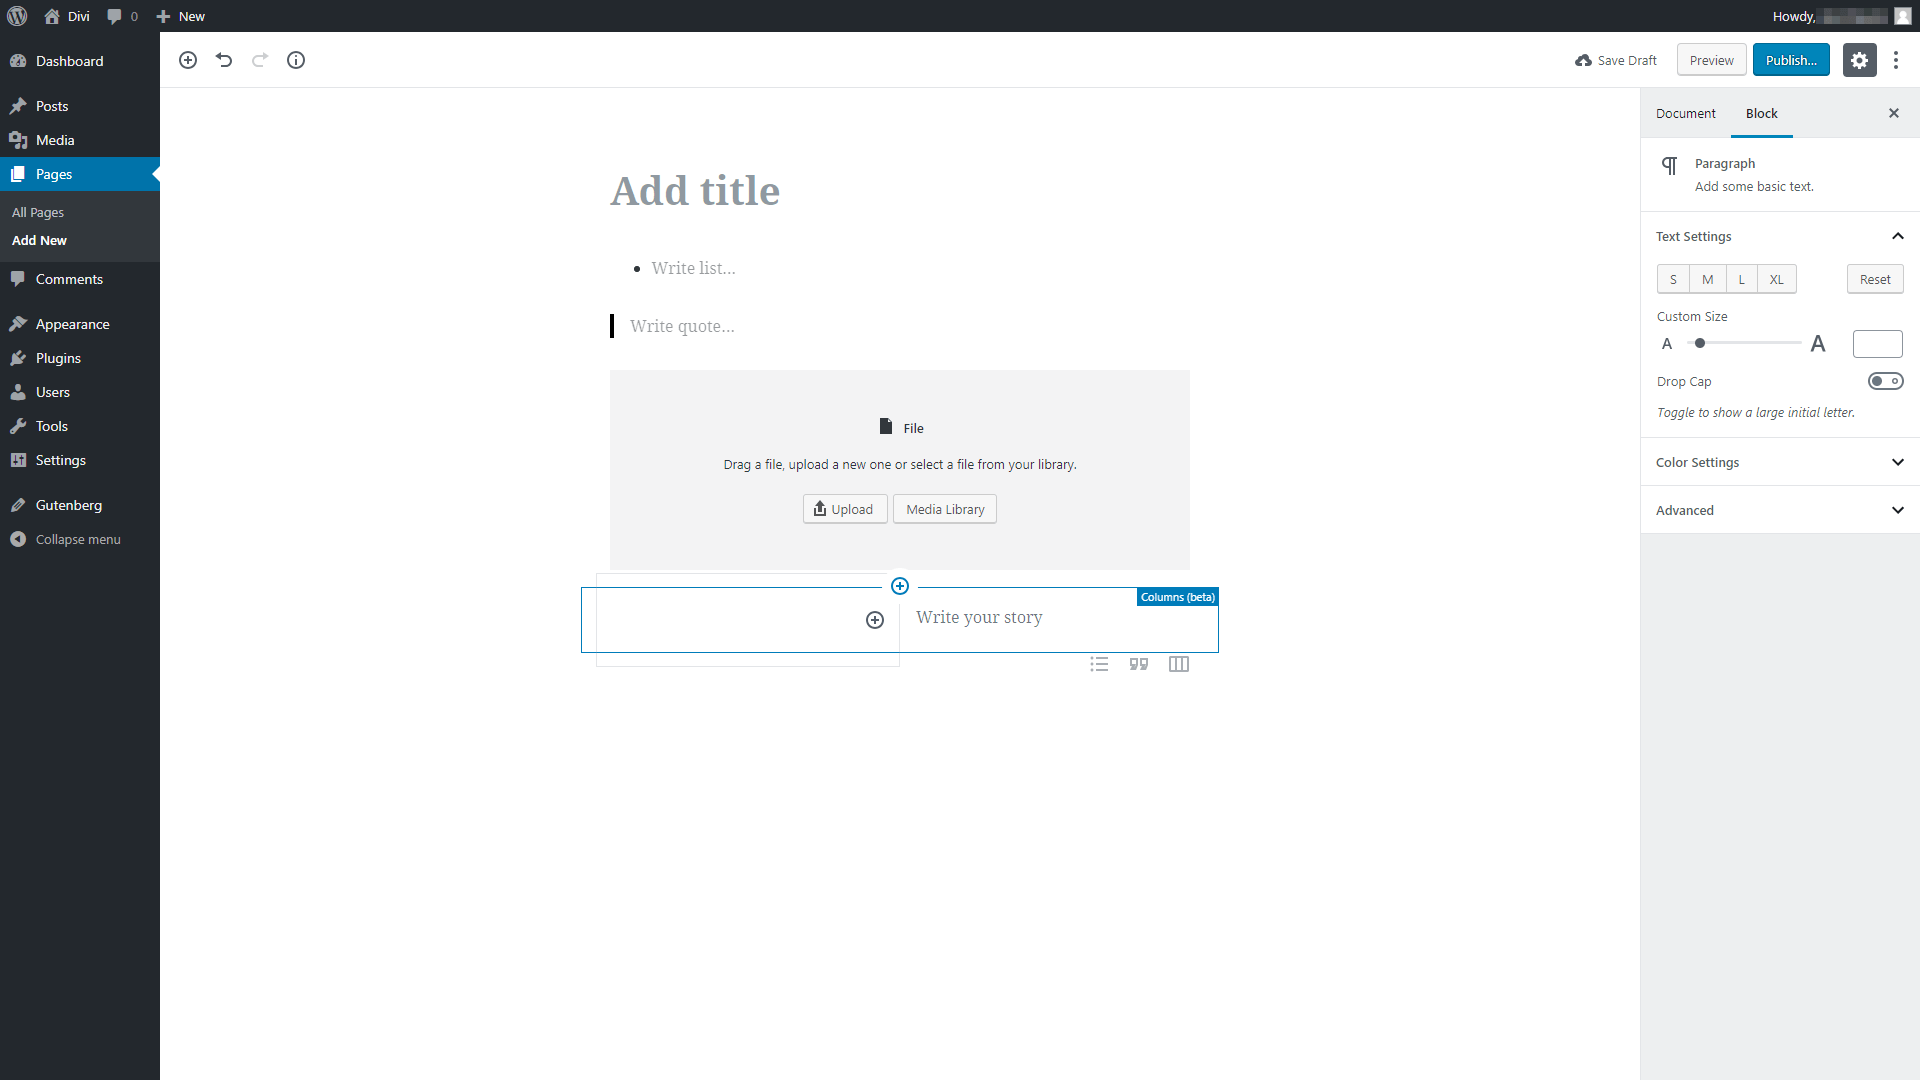Switch to the Document tab
The image size is (1920, 1080).
point(1685,113)
